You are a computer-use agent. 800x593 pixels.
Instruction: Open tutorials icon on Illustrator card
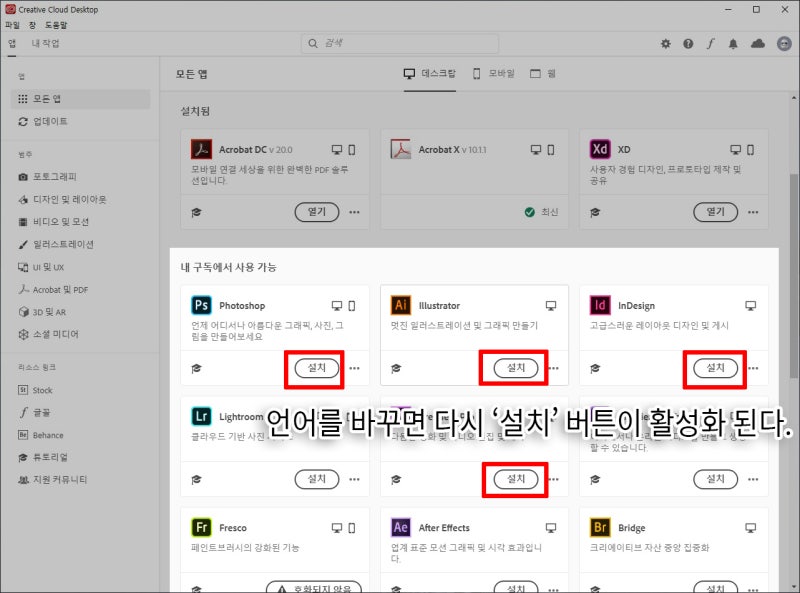[x=396, y=368]
